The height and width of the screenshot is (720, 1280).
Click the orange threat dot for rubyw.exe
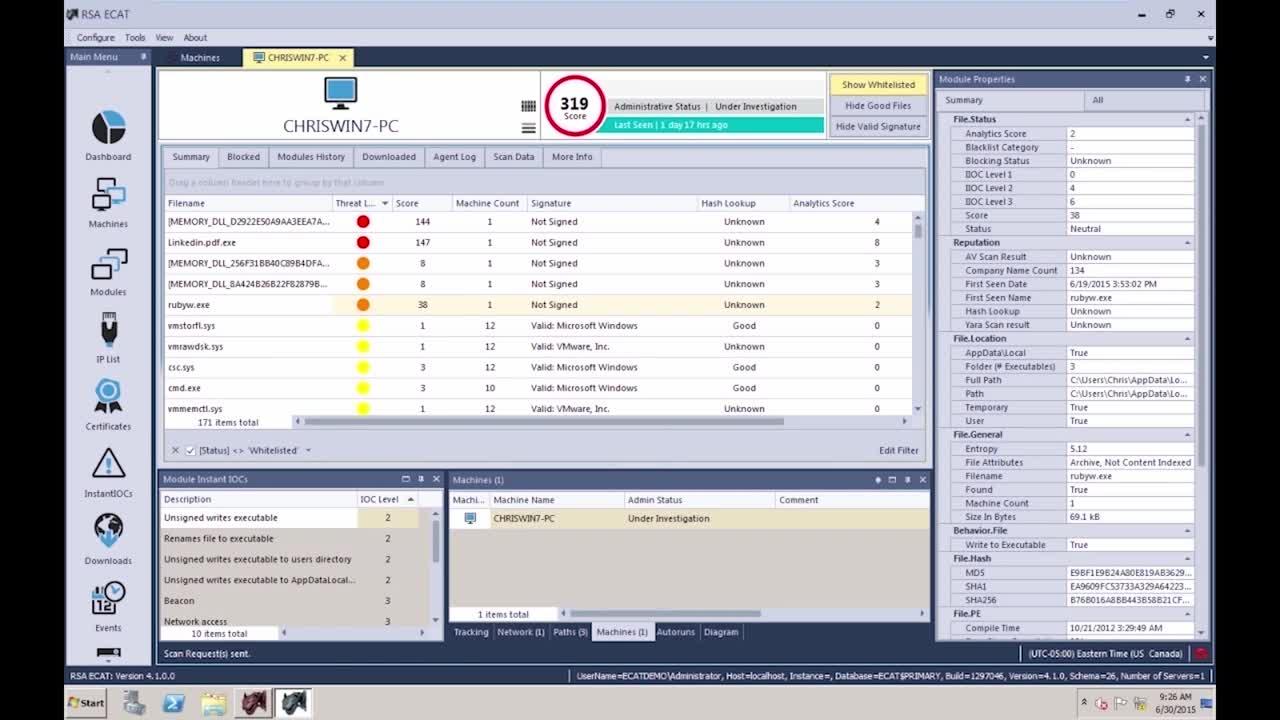(363, 305)
